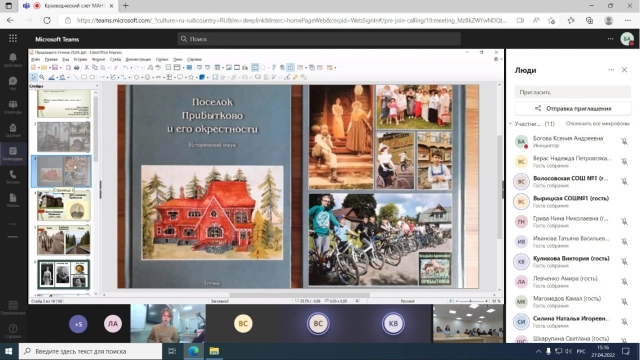This screenshot has width=640, height=360.
Task: Open Insert Table dropdown arrow in Impress
Action: coord(223,68)
